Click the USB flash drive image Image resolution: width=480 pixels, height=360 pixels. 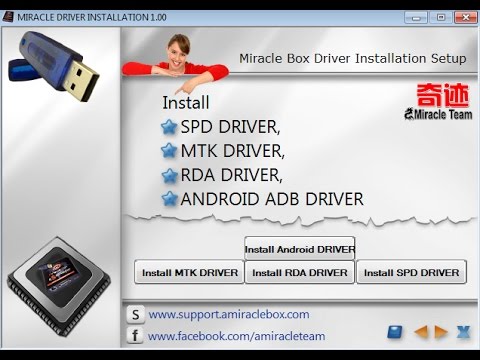point(53,67)
